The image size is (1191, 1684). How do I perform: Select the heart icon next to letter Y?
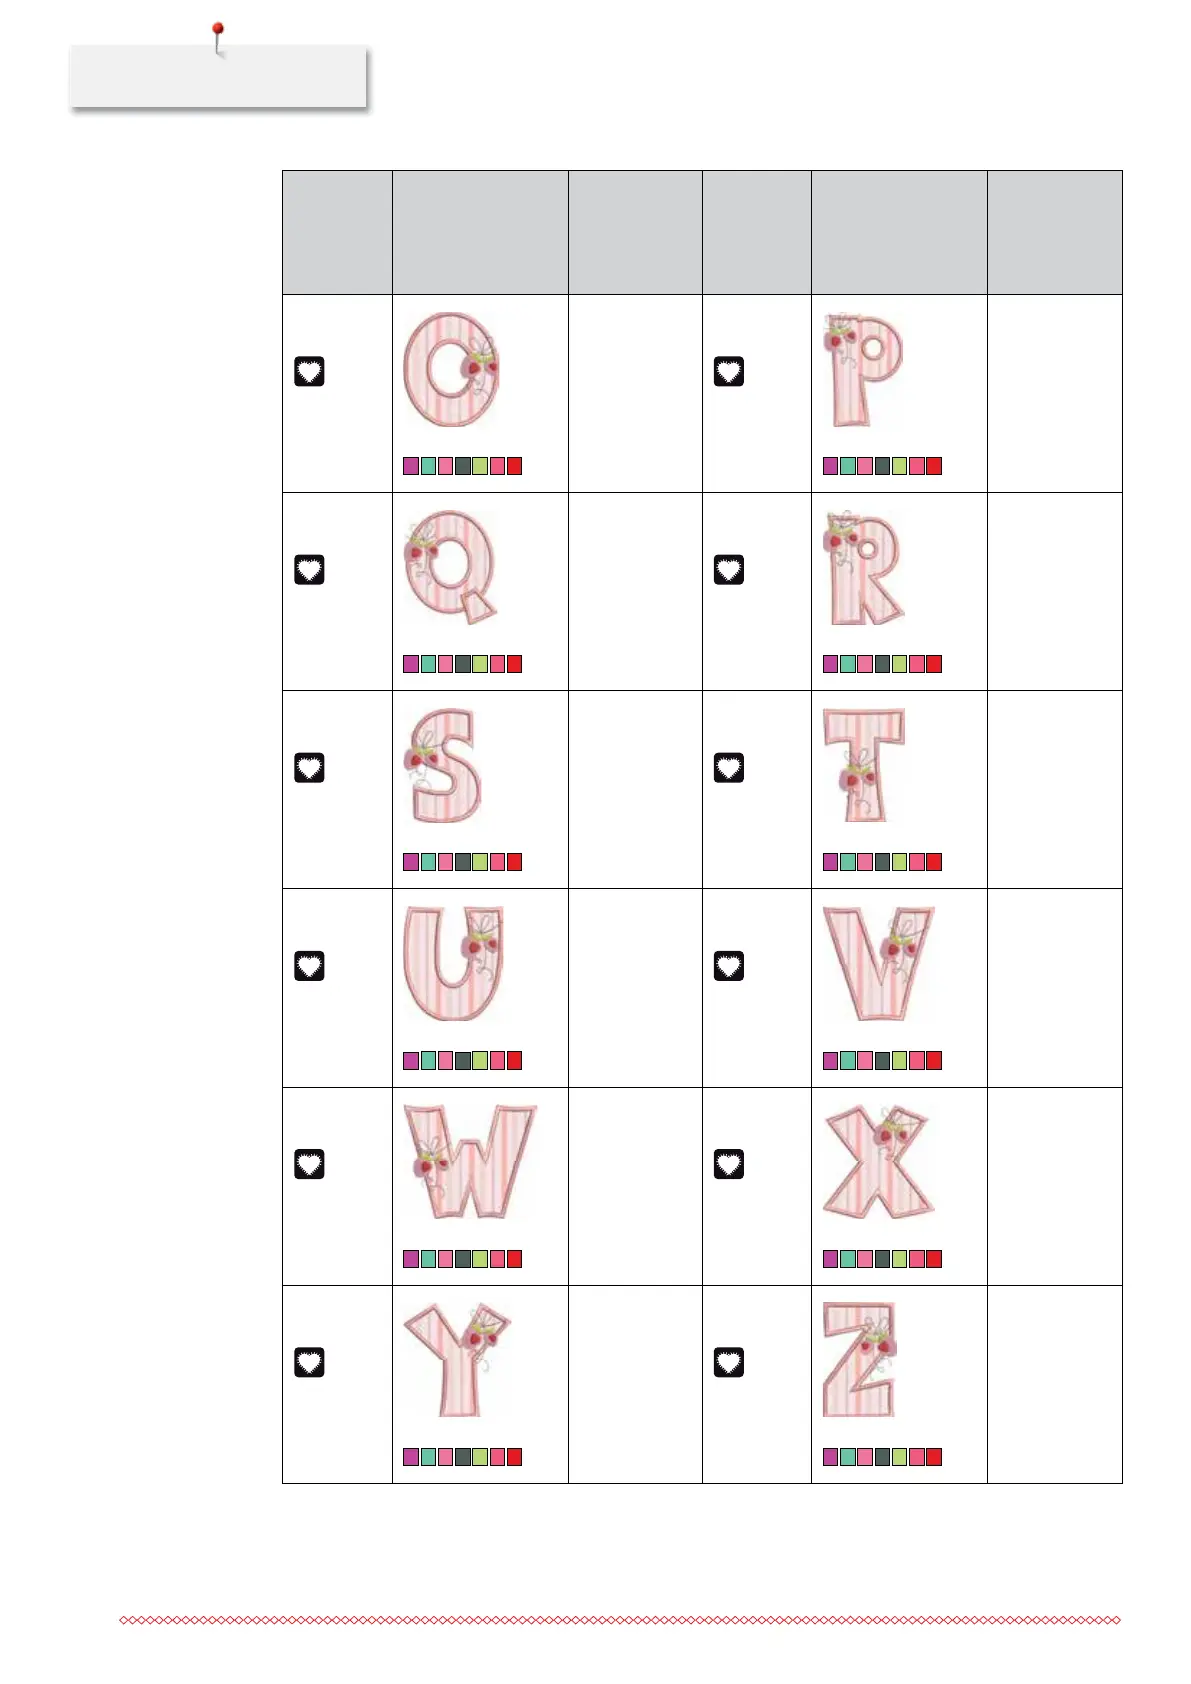(309, 1362)
